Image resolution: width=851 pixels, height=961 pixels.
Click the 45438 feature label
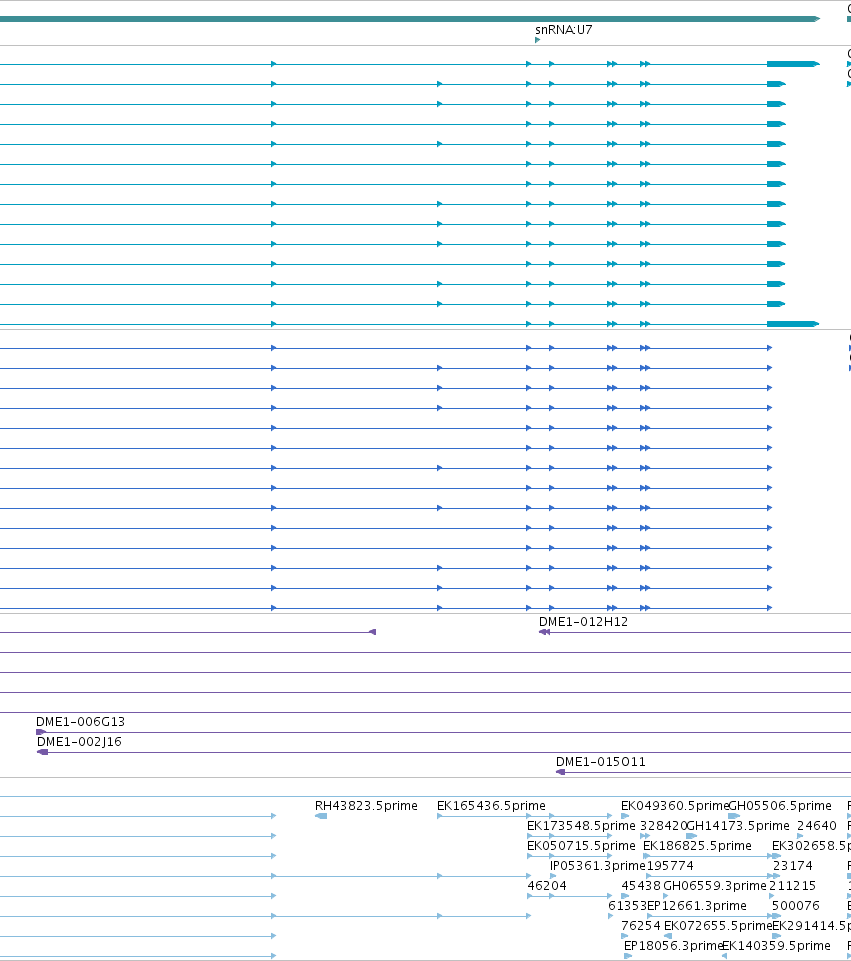point(641,886)
